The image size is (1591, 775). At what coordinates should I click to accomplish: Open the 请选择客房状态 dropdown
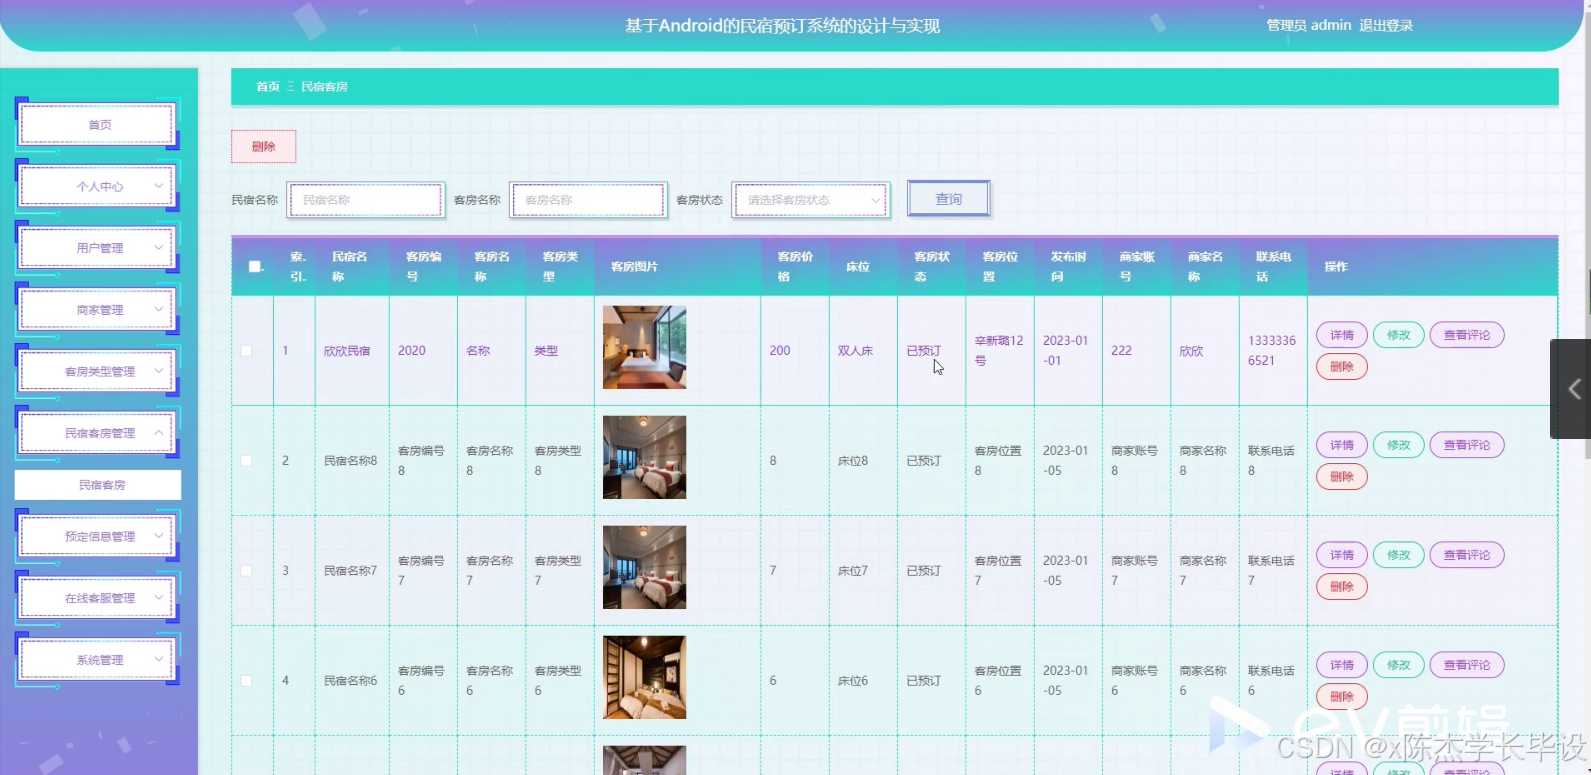[x=811, y=200]
